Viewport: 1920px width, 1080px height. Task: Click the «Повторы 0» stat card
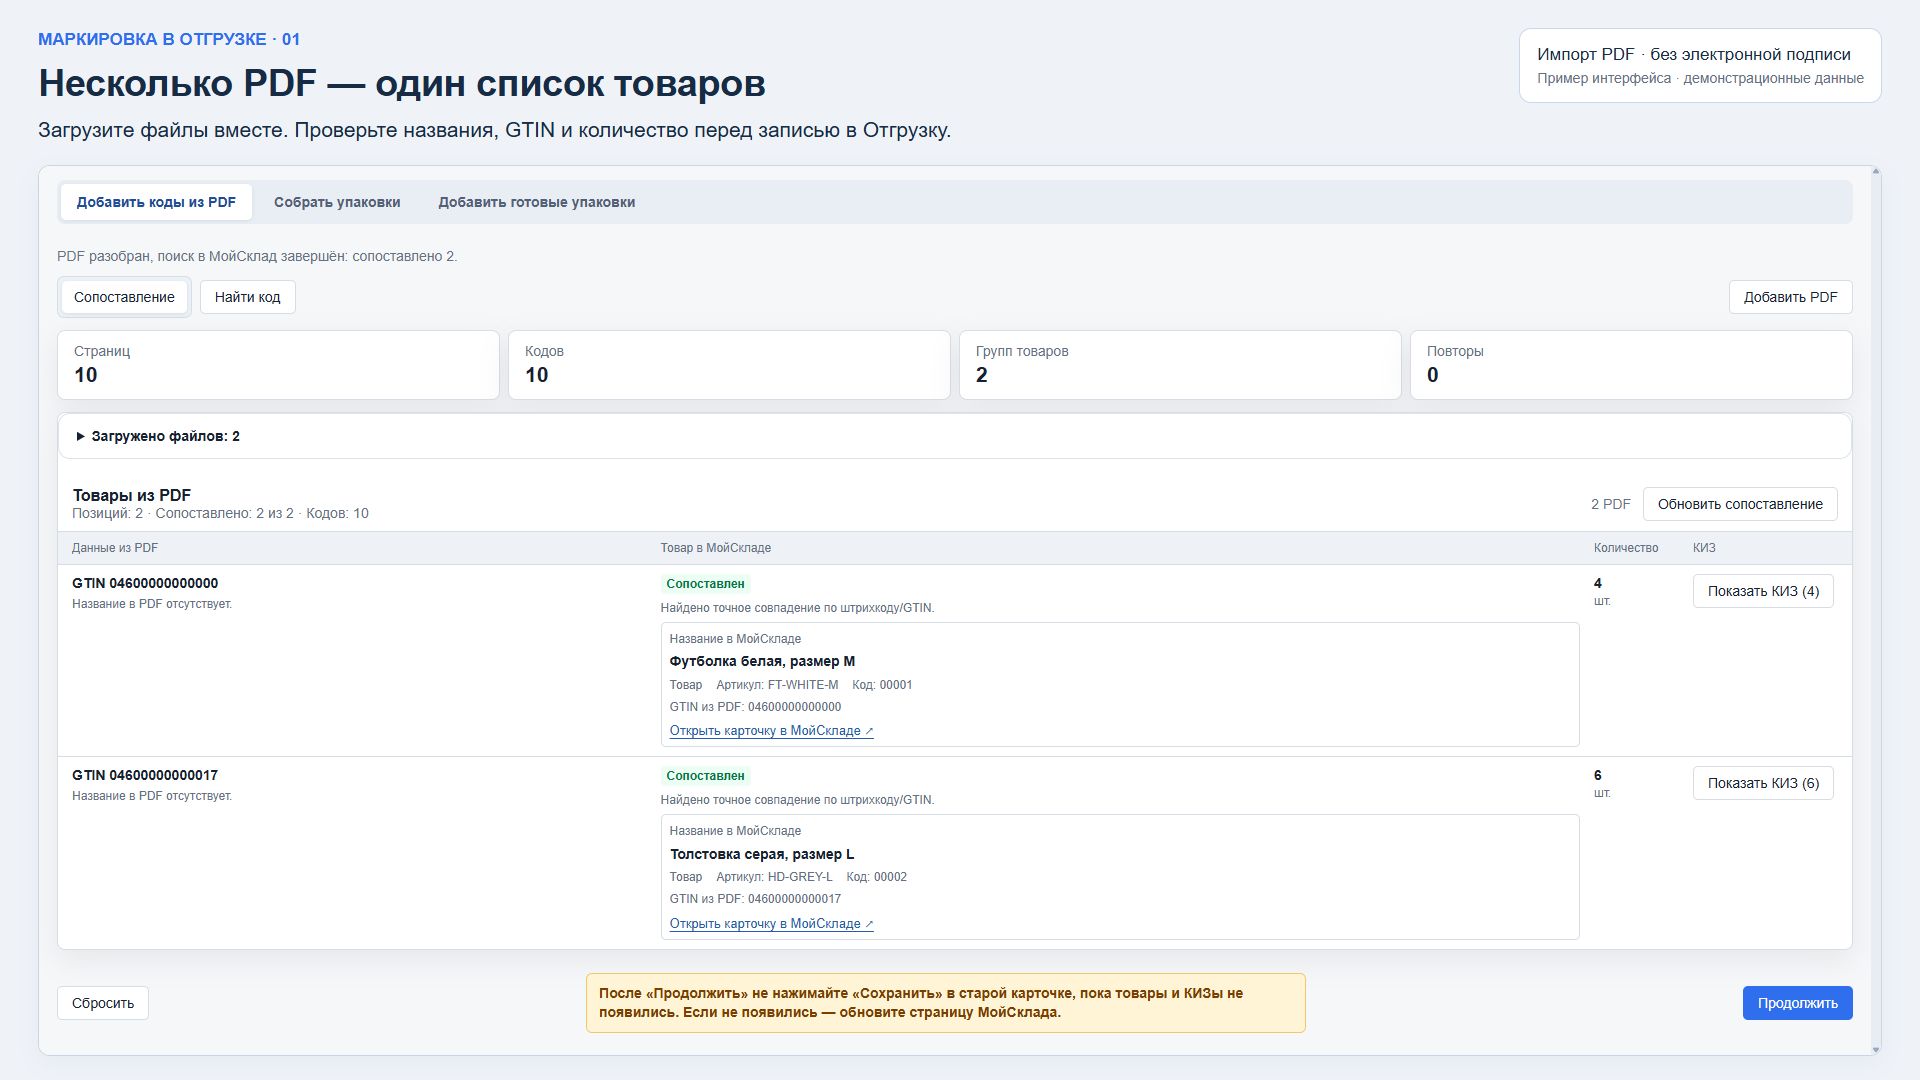coord(1631,365)
